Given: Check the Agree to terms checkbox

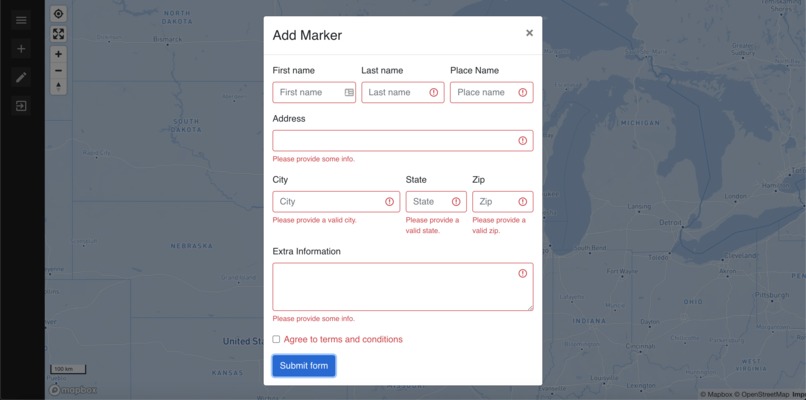Looking at the screenshot, I should (276, 339).
